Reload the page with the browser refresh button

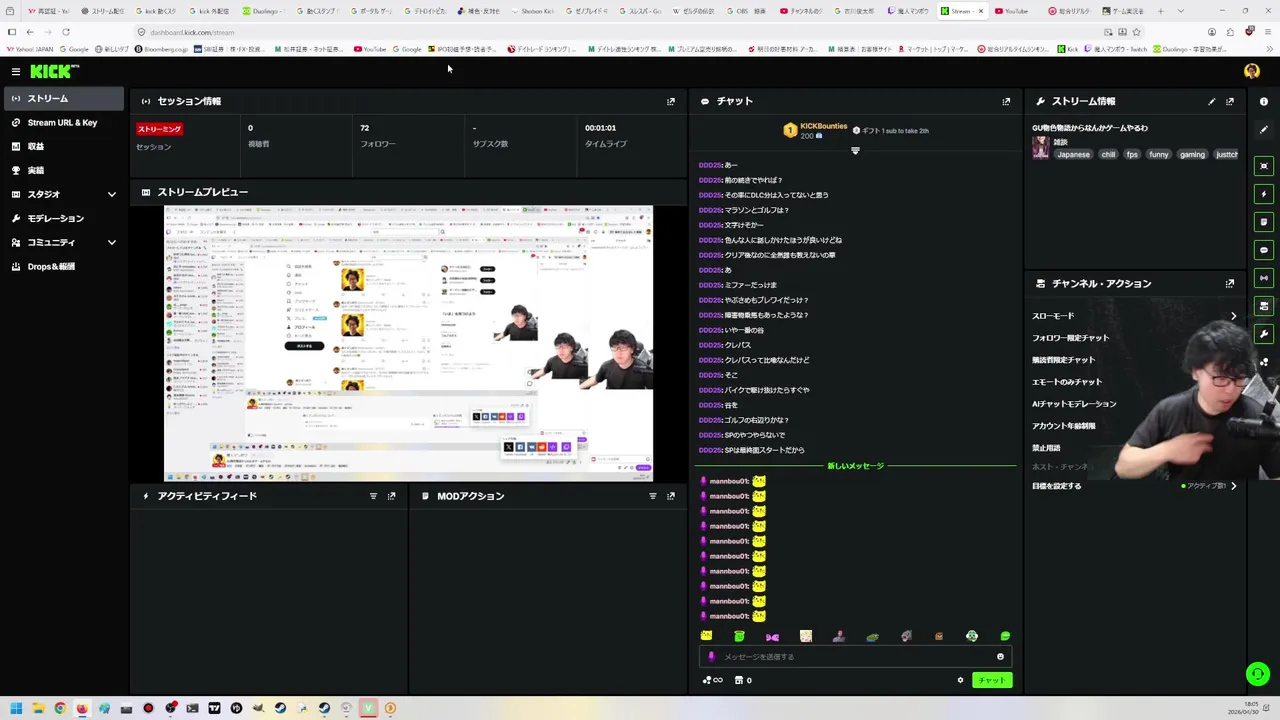(x=66, y=32)
